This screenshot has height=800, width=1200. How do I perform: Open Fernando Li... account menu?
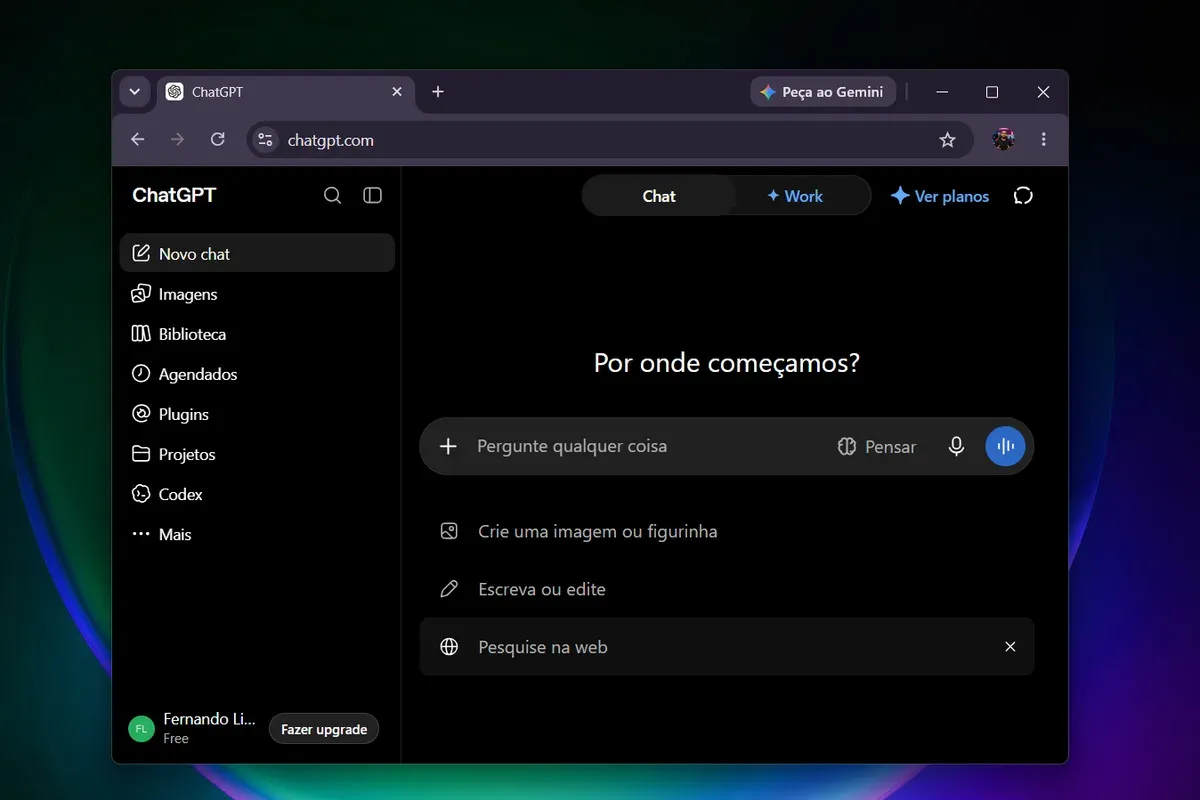(x=193, y=728)
